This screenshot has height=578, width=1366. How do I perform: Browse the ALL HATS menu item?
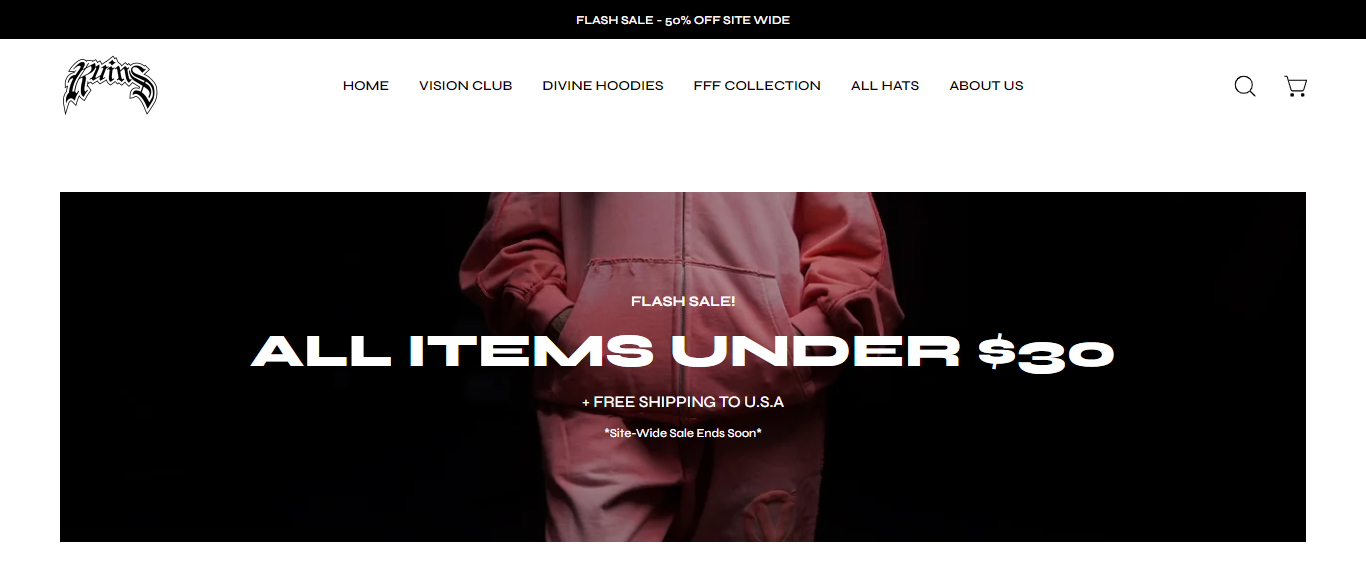pos(885,86)
